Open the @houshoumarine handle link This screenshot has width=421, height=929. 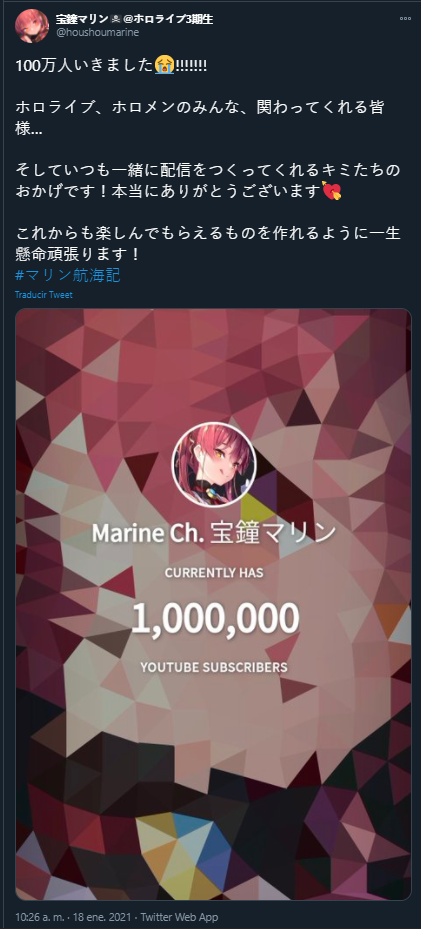(x=97, y=32)
